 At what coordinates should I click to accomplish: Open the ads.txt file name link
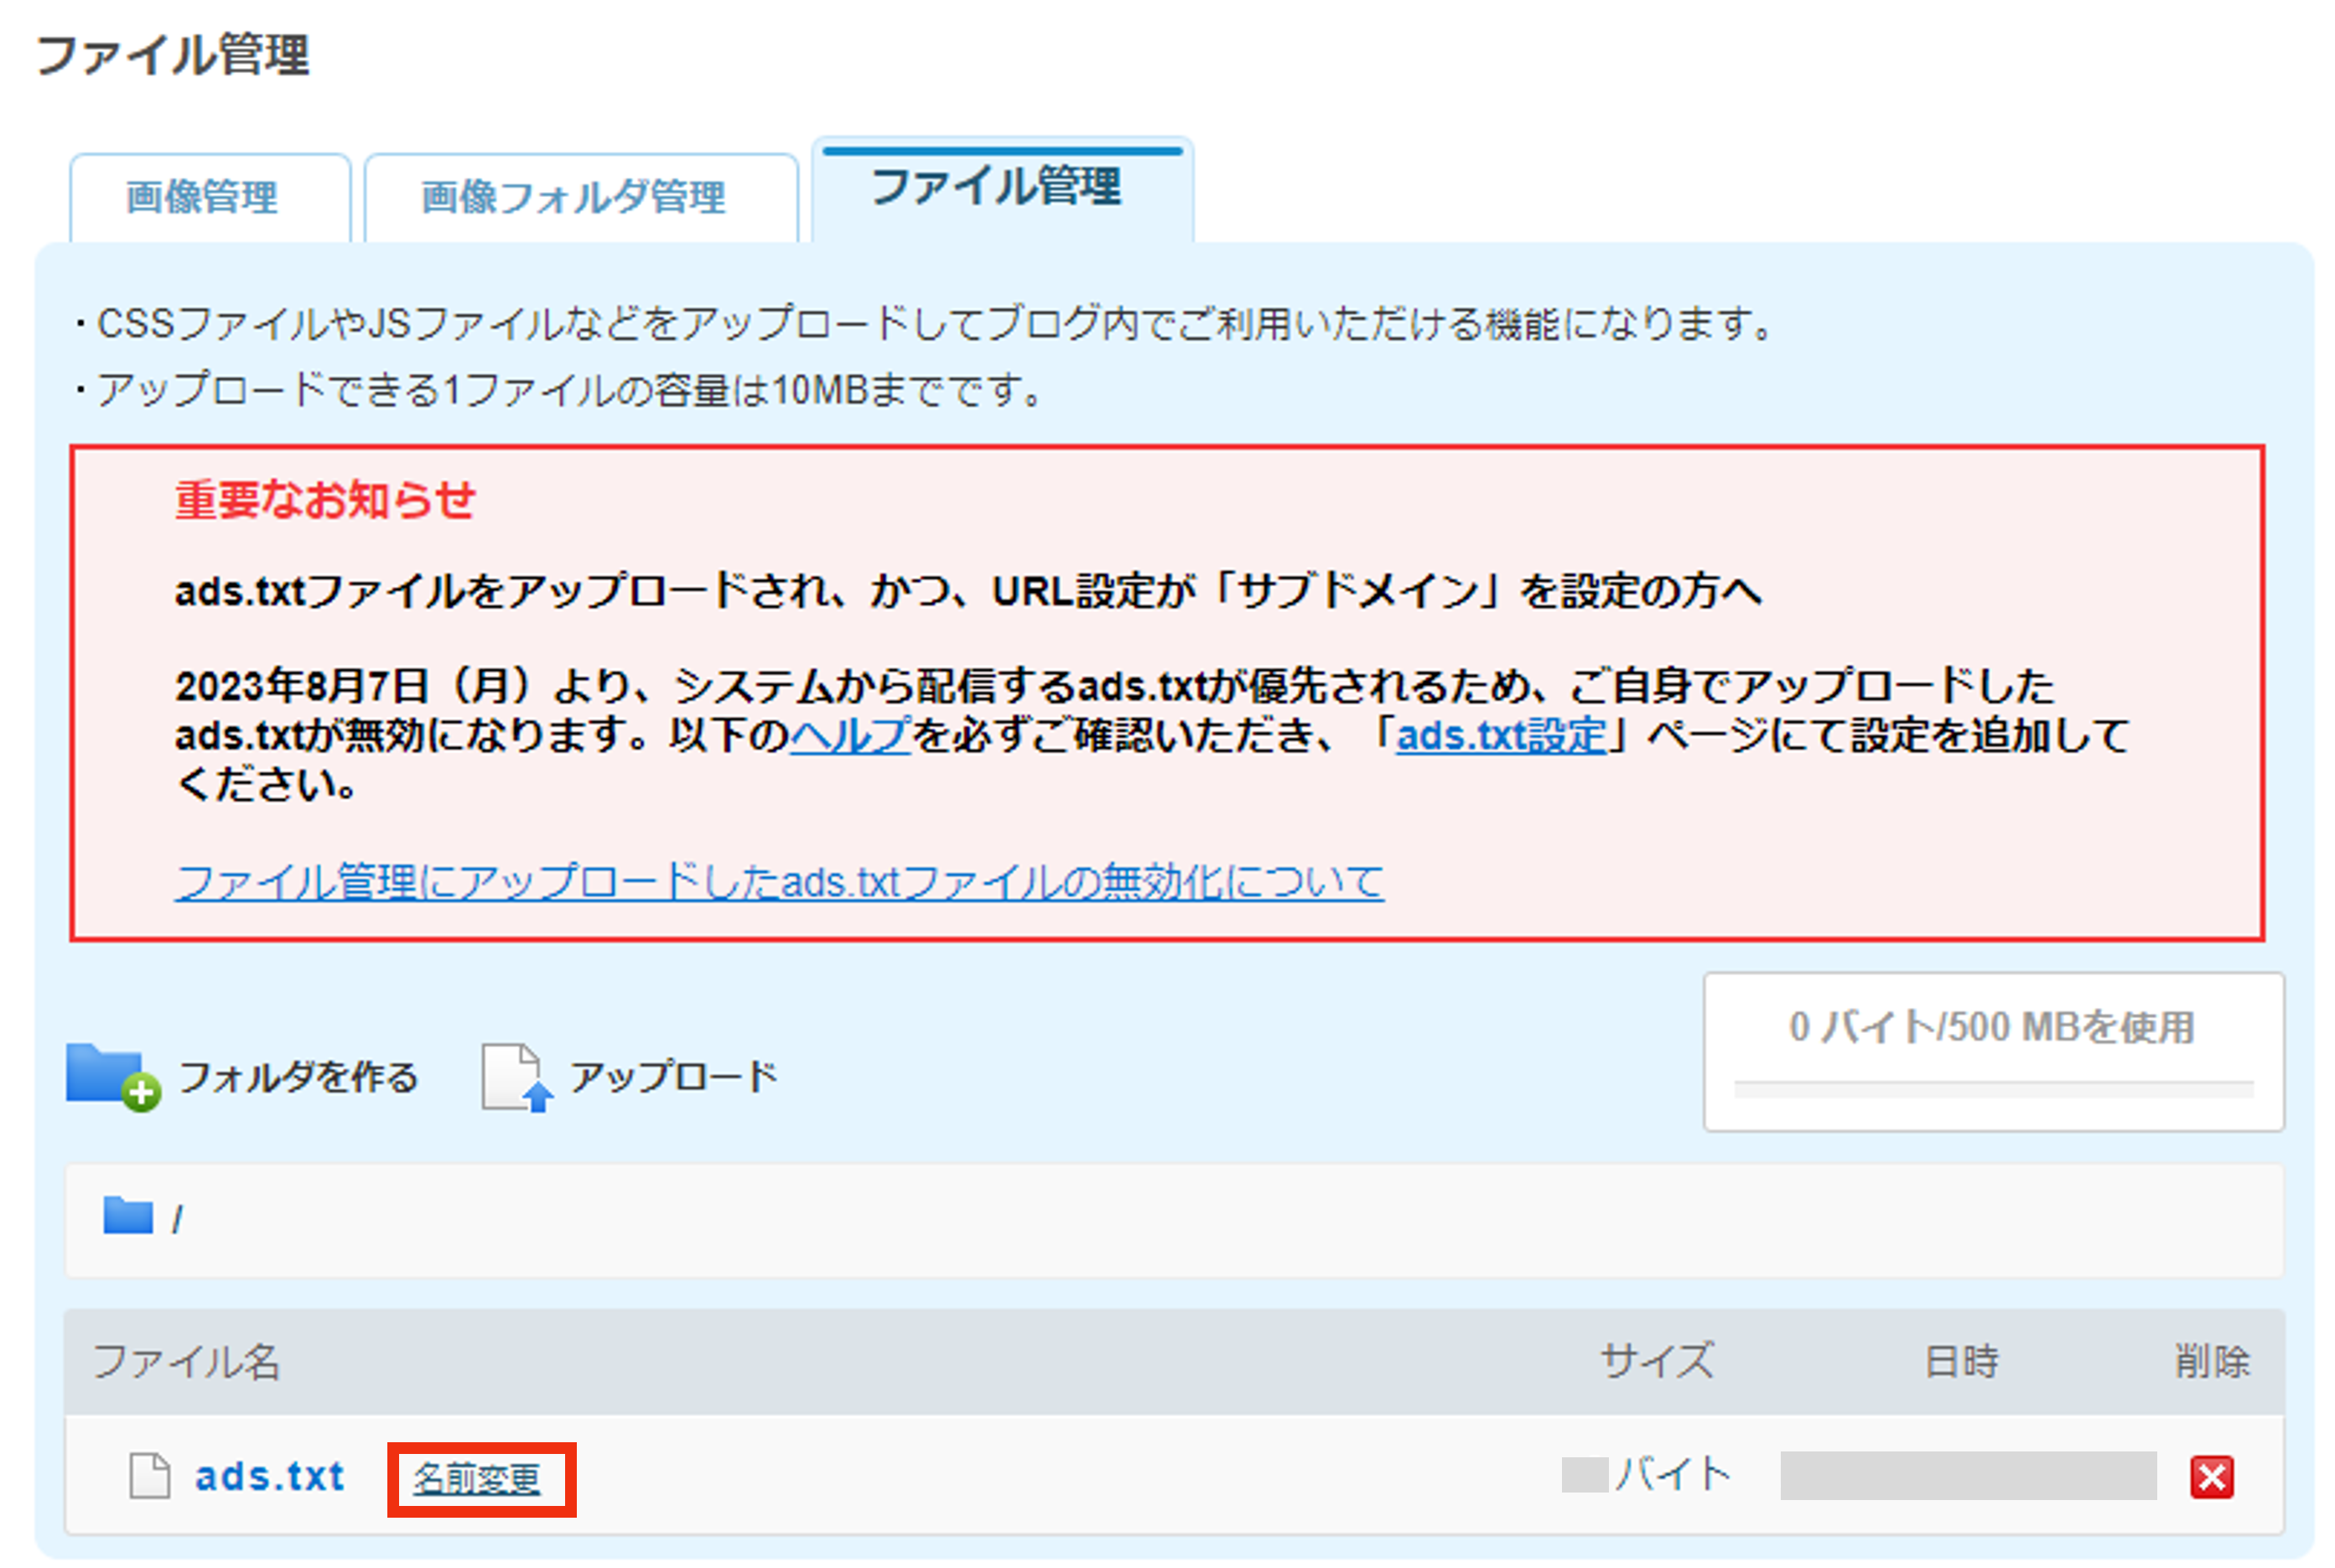pyautogui.click(x=270, y=1476)
